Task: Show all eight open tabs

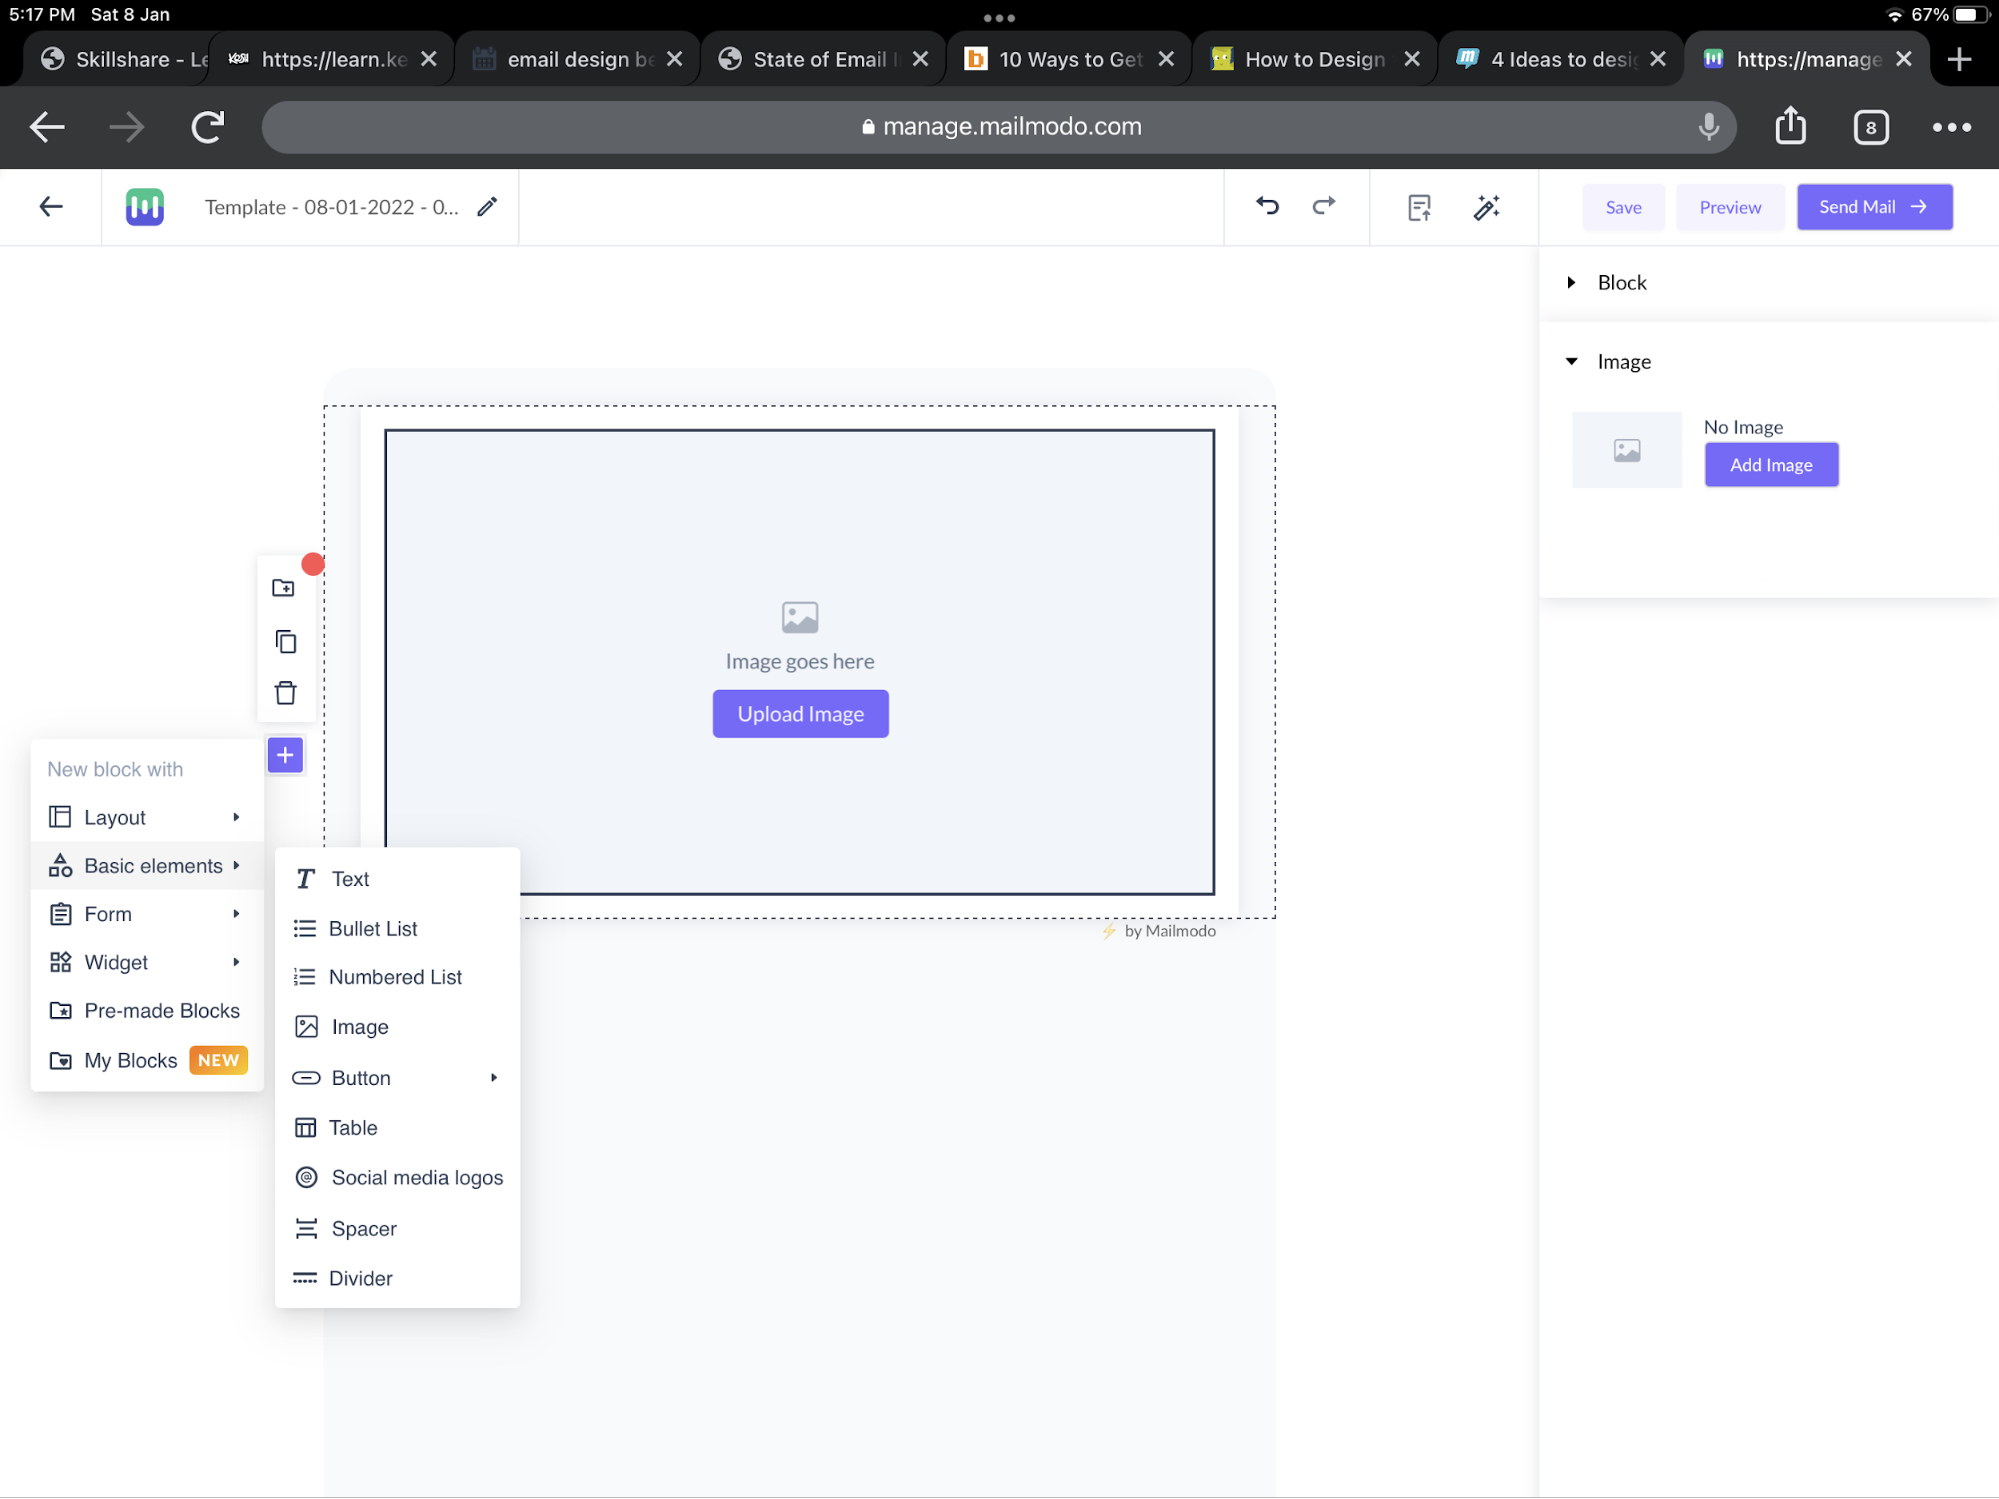Action: pos(1871,127)
